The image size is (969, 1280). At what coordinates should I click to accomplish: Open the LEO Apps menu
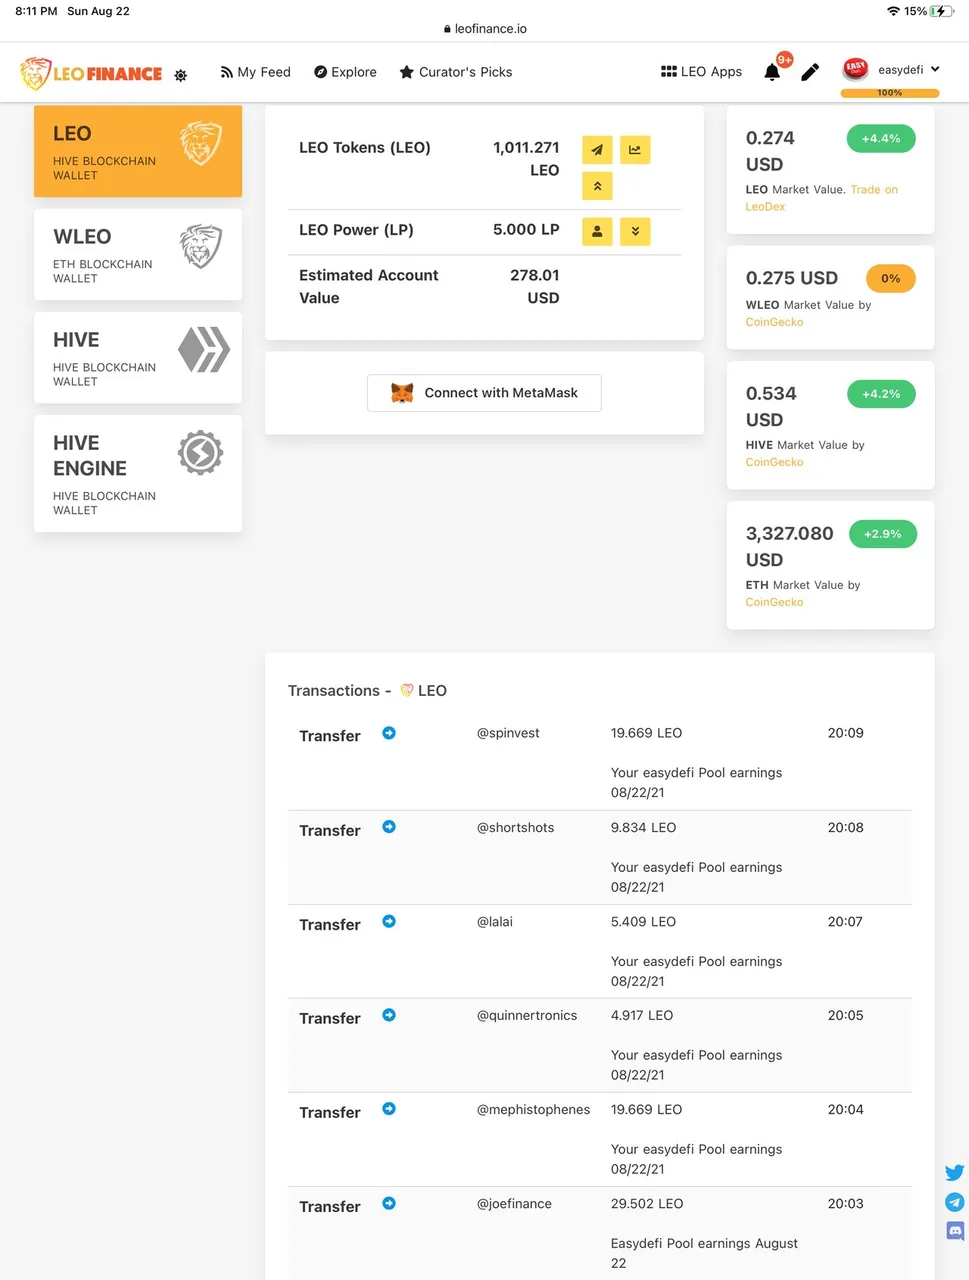click(x=702, y=72)
